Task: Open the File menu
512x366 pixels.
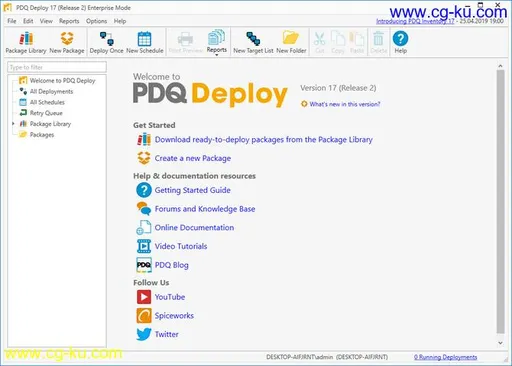Action: point(12,21)
